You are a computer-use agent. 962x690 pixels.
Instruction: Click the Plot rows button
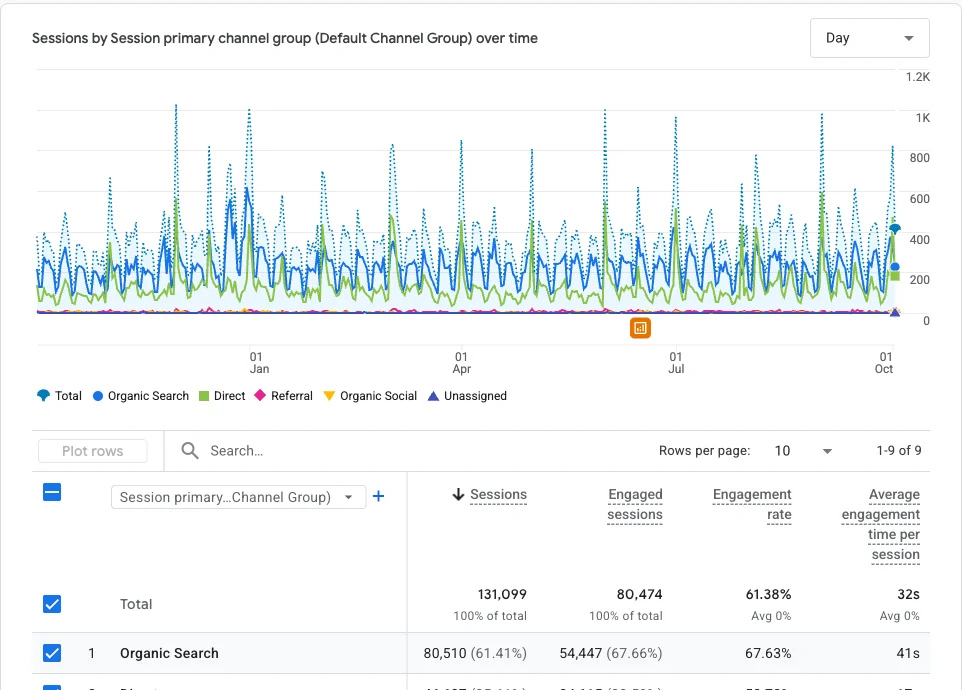(x=93, y=451)
